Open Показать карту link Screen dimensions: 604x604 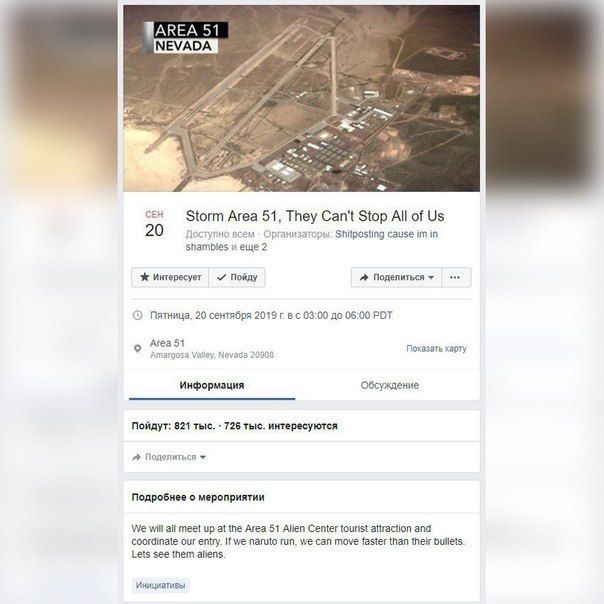[x=436, y=349]
